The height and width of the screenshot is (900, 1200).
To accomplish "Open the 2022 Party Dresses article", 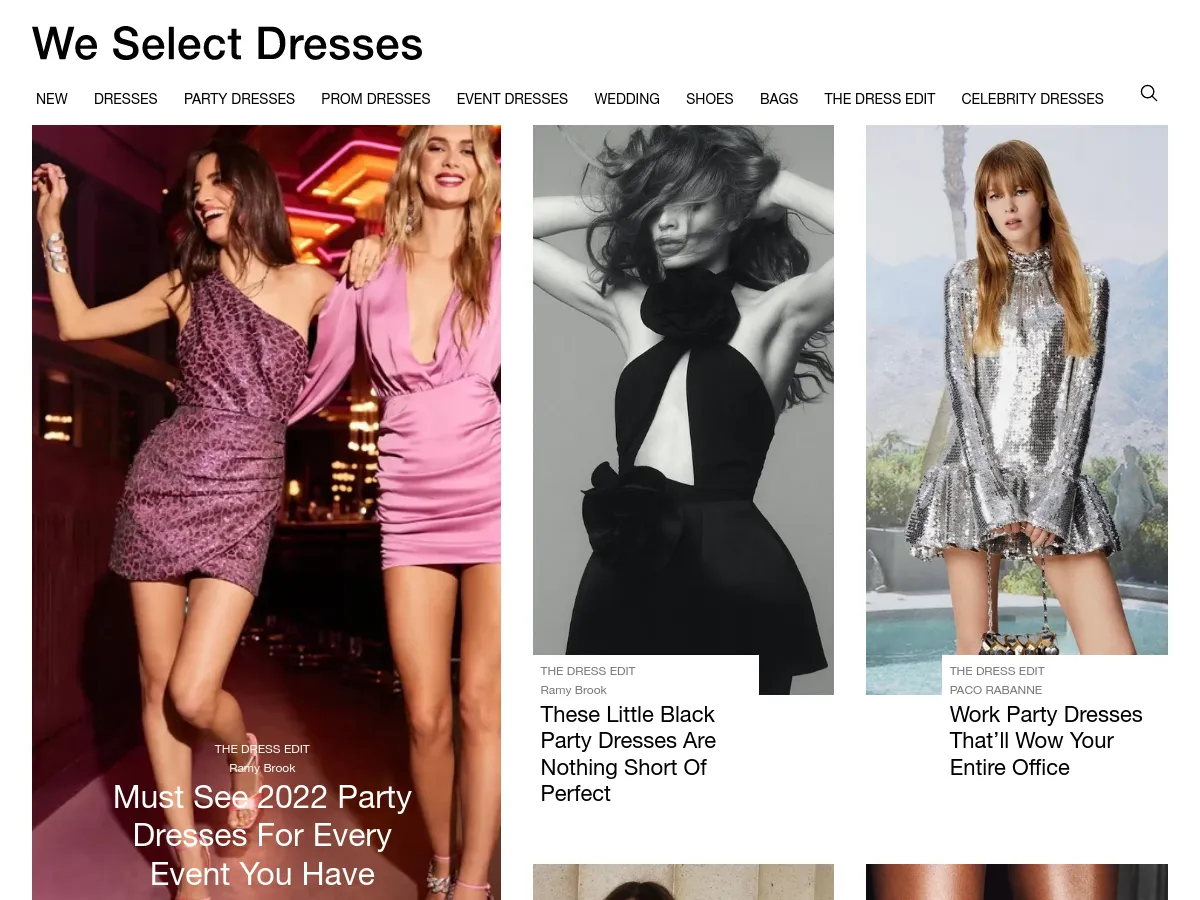I will [x=262, y=835].
